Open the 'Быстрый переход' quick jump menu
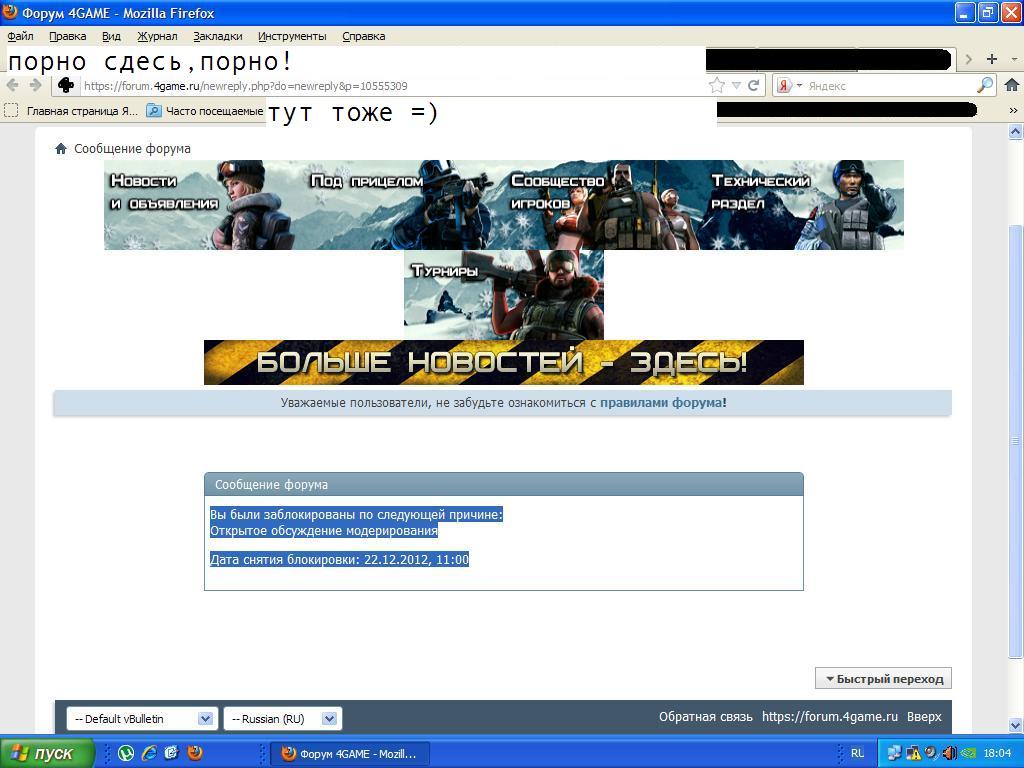Viewport: 1024px width, 768px height. point(884,679)
